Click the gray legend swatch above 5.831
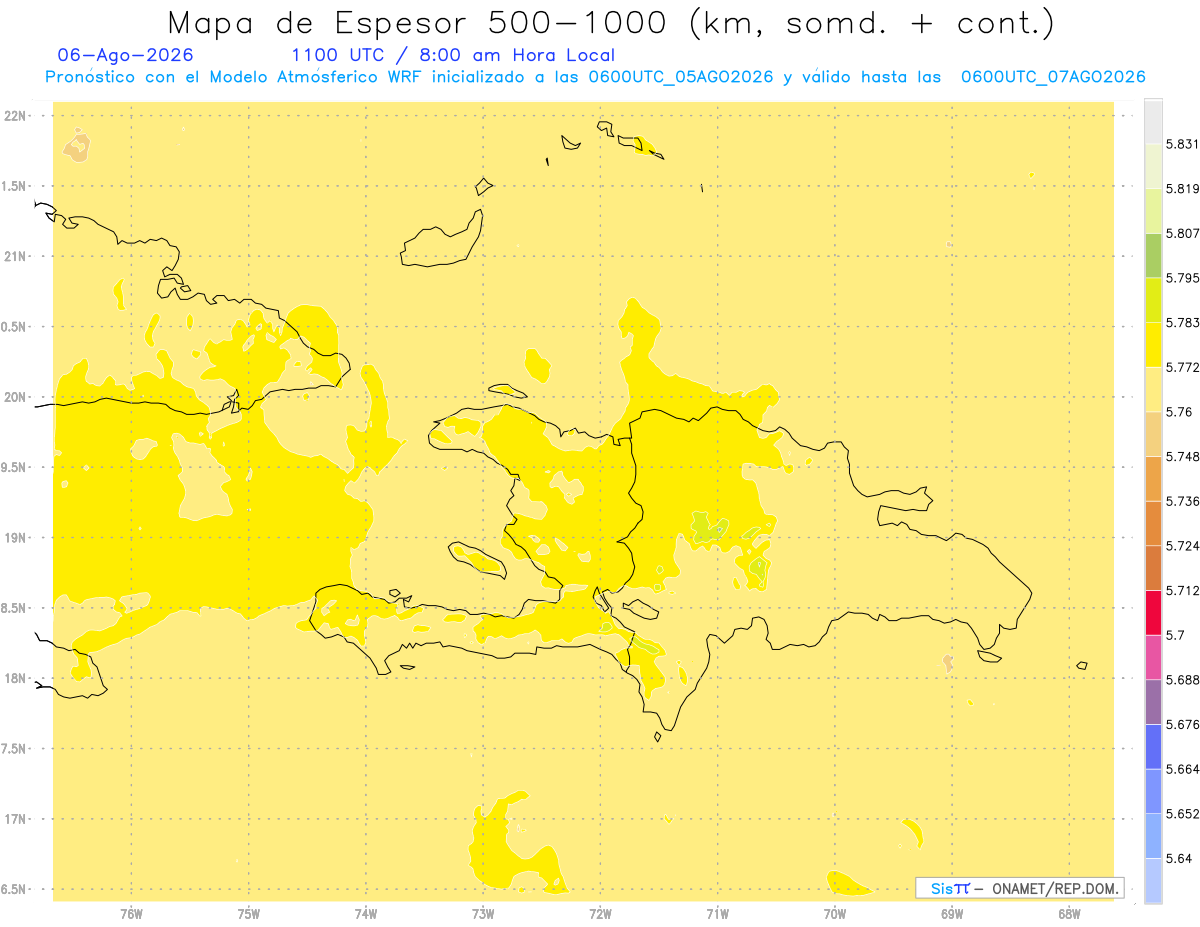 point(1153,121)
